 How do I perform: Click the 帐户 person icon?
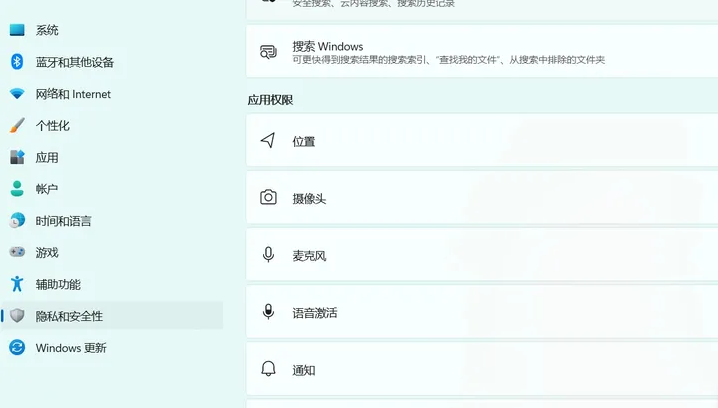point(17,189)
